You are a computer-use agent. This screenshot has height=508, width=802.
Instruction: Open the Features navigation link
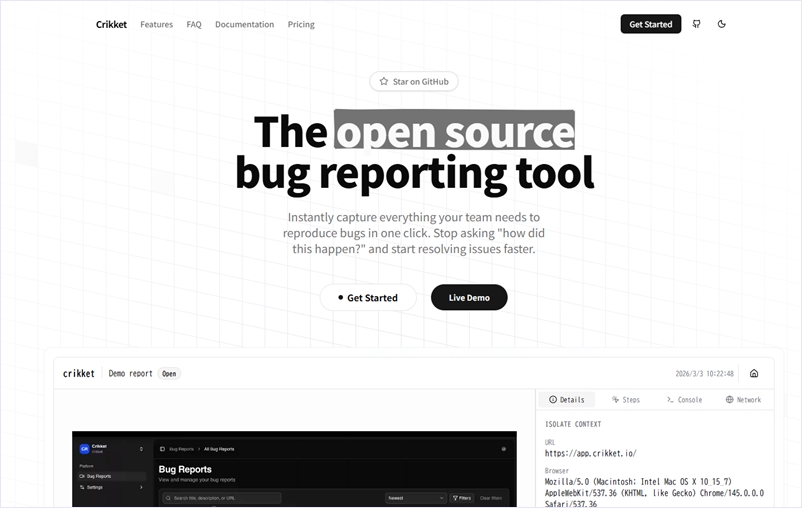pyautogui.click(x=156, y=24)
